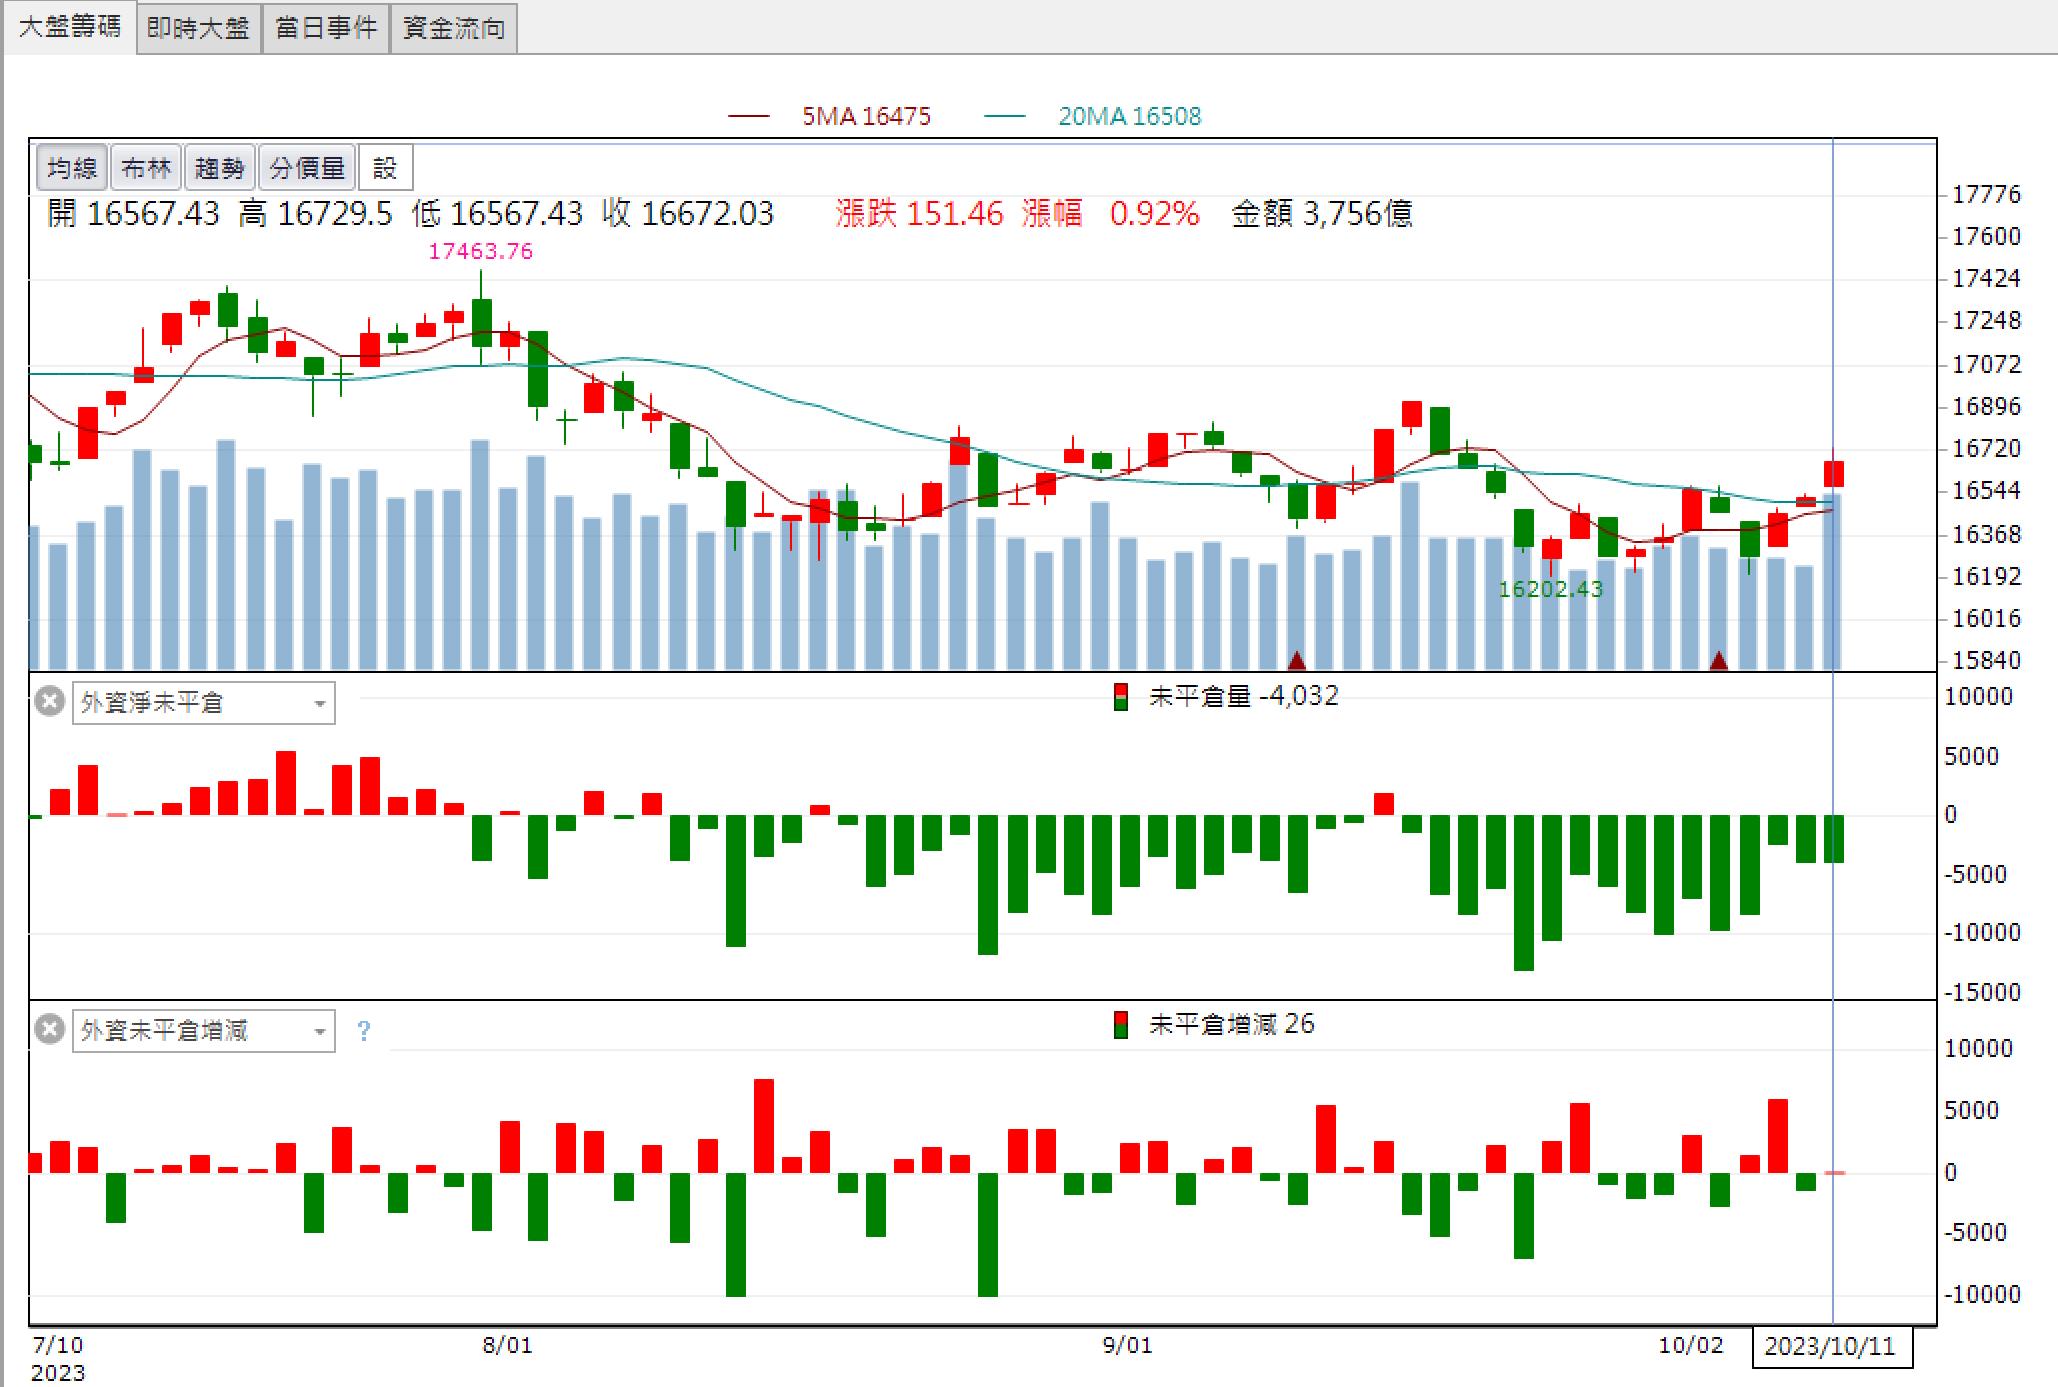Open help question mark for 外資未平倉增減
2058x1387 pixels.
coord(364,1030)
